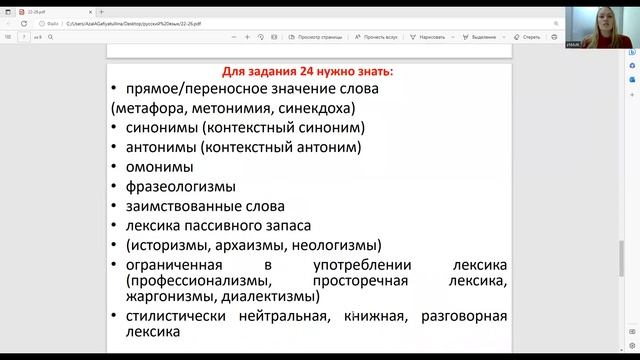Focus the address bar with PDF path
640x360 pixels.
pyautogui.click(x=133, y=24)
